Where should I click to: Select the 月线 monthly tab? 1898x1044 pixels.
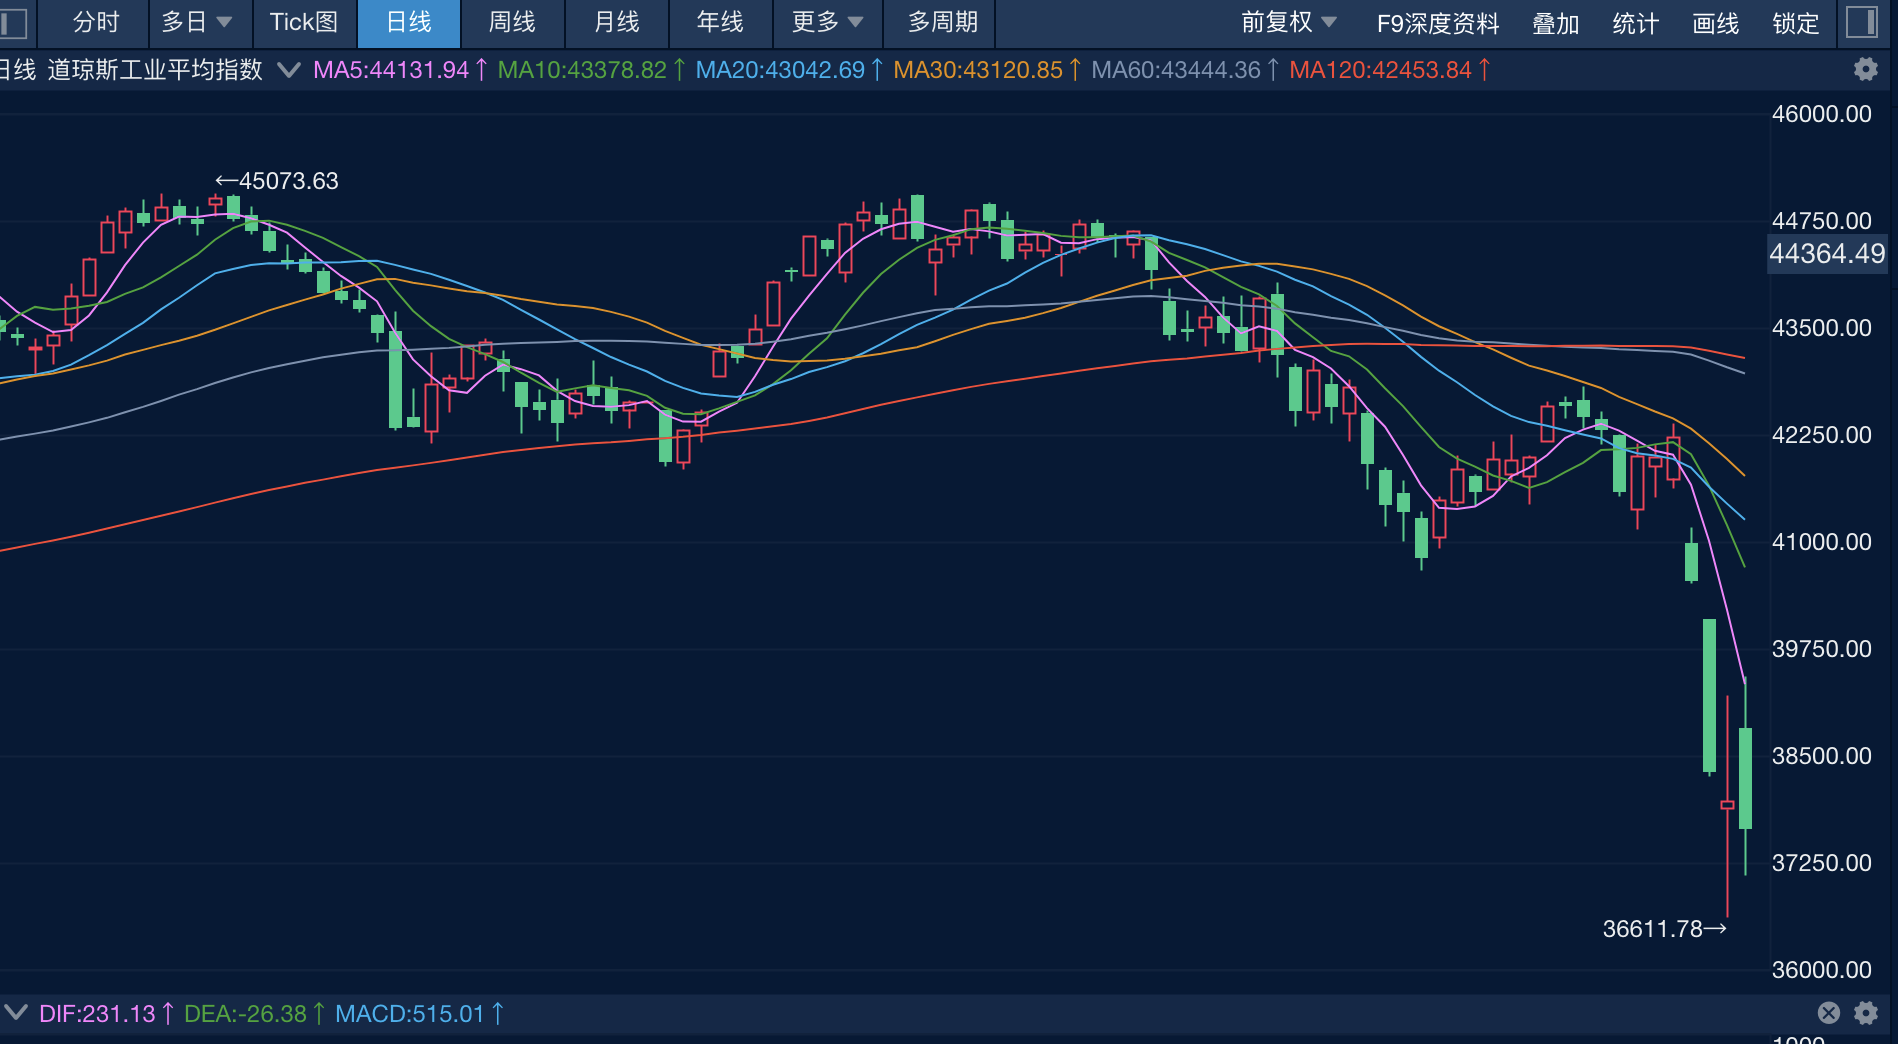pyautogui.click(x=616, y=22)
